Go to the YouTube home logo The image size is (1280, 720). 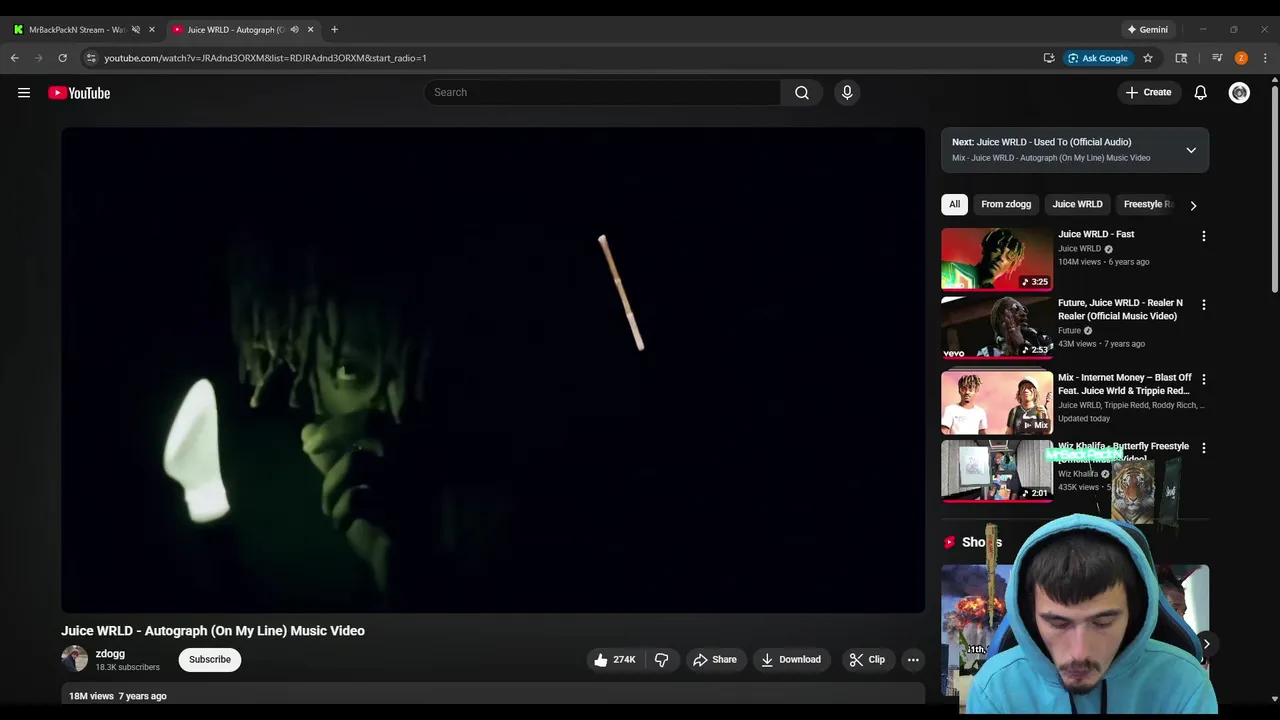79,93
